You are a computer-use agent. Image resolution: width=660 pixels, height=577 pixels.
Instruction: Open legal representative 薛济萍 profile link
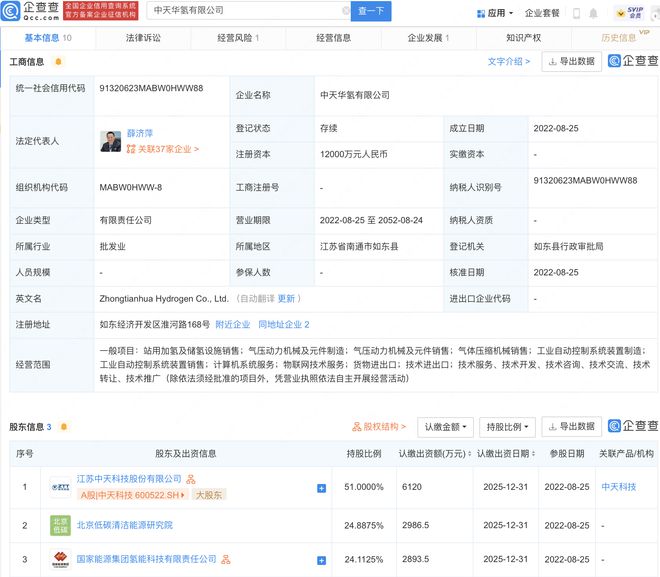[140, 133]
